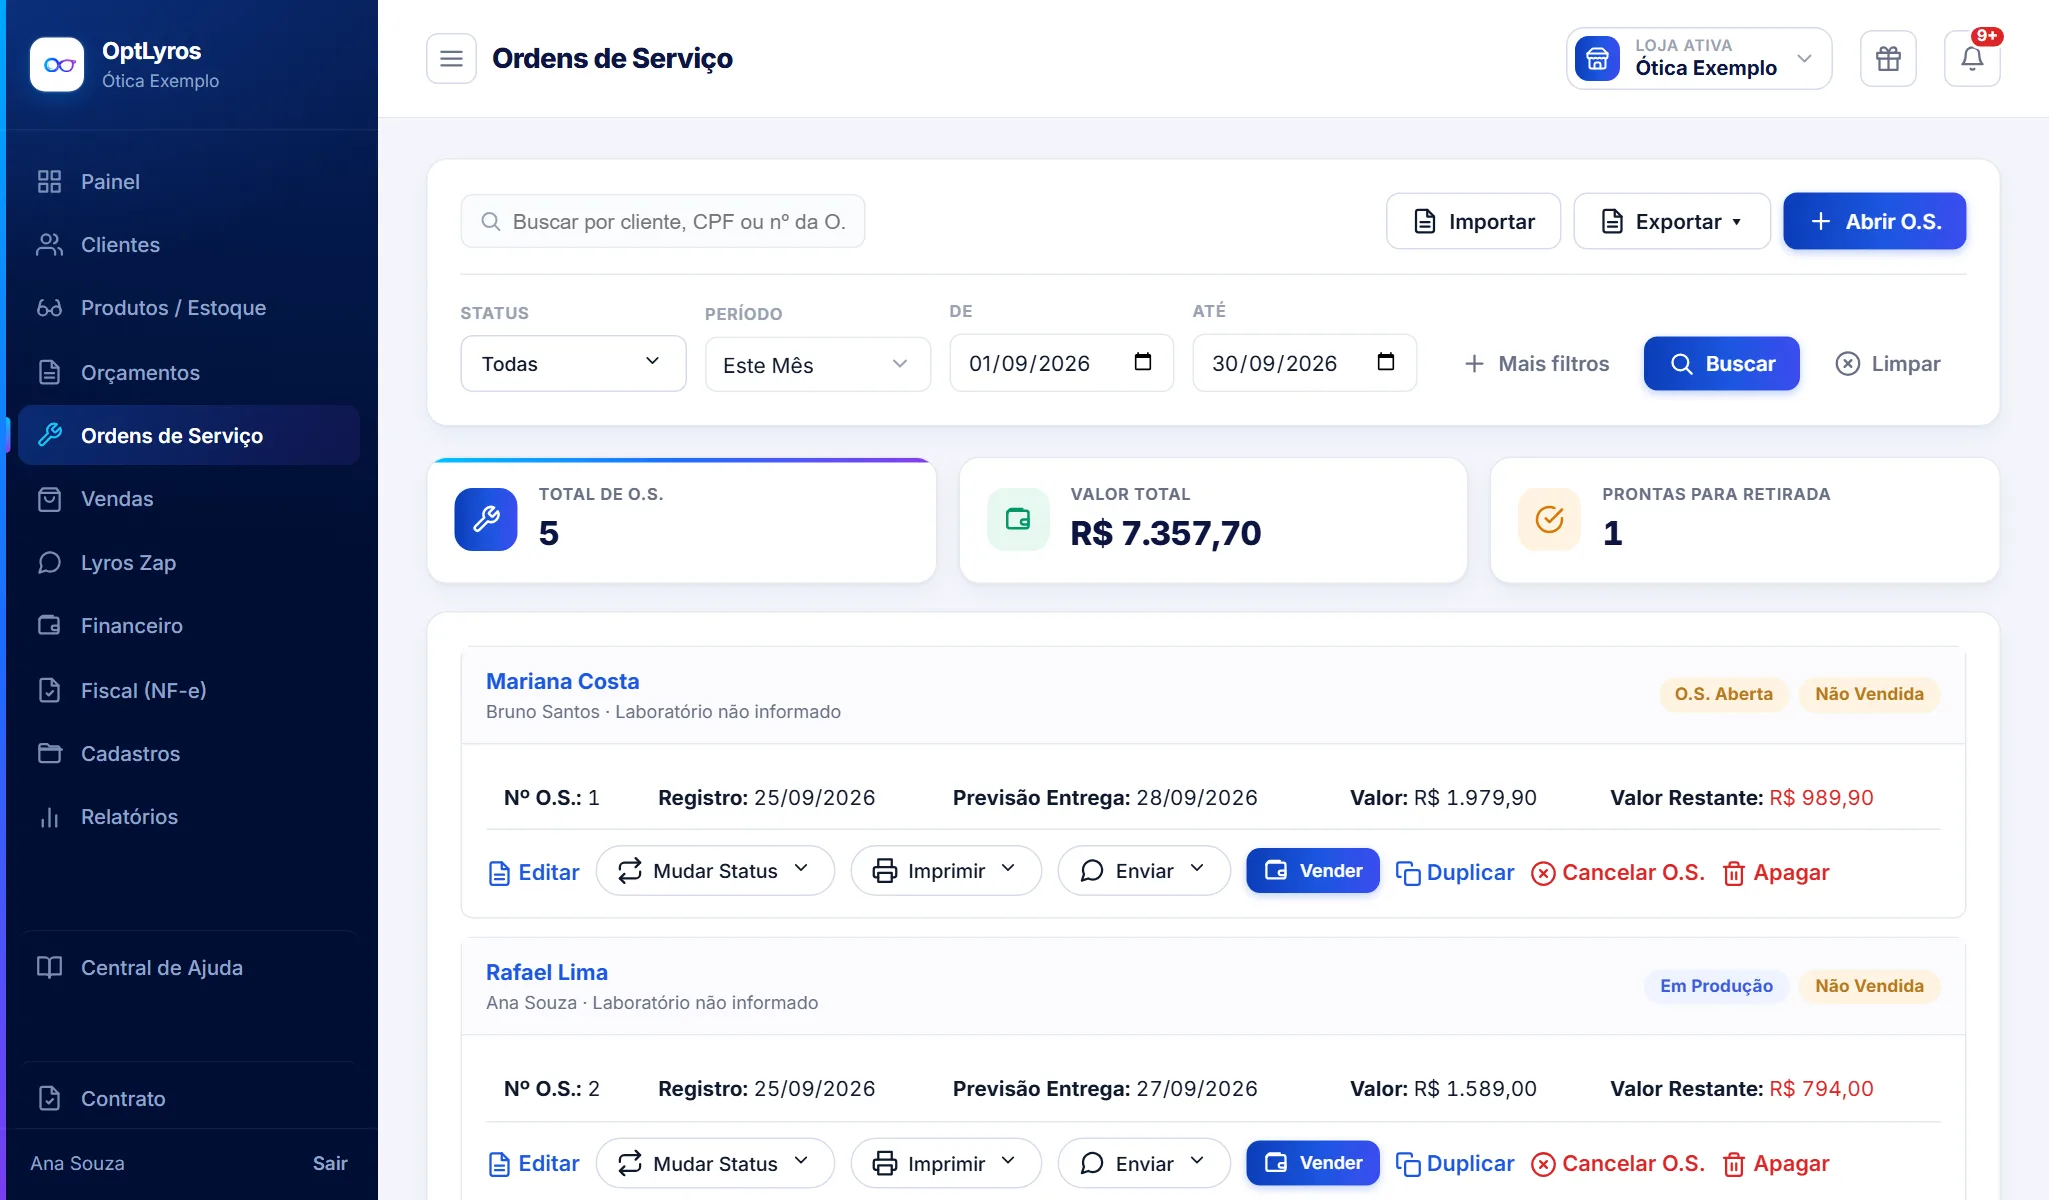Open Produtos / Estoque section

click(x=189, y=307)
